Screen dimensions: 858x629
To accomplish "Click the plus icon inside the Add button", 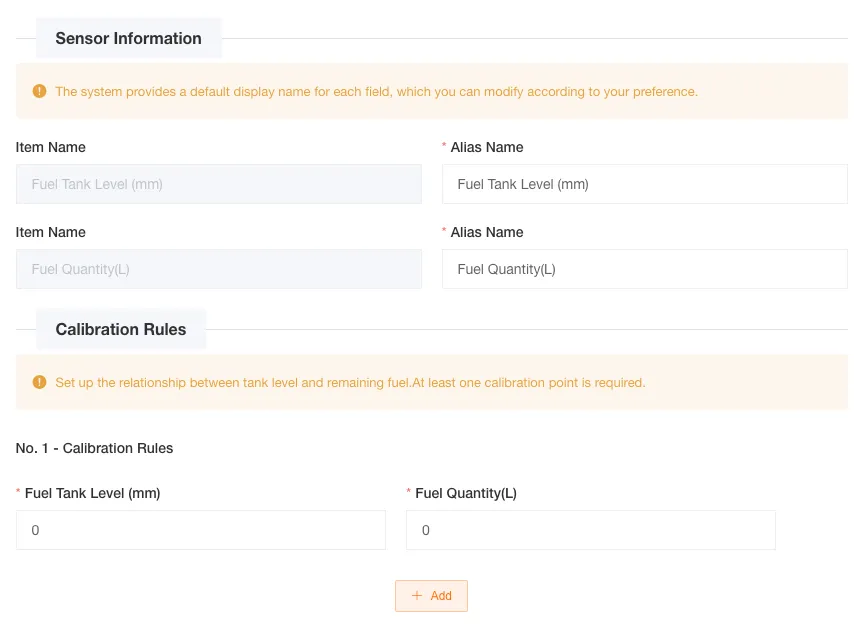I will 417,595.
